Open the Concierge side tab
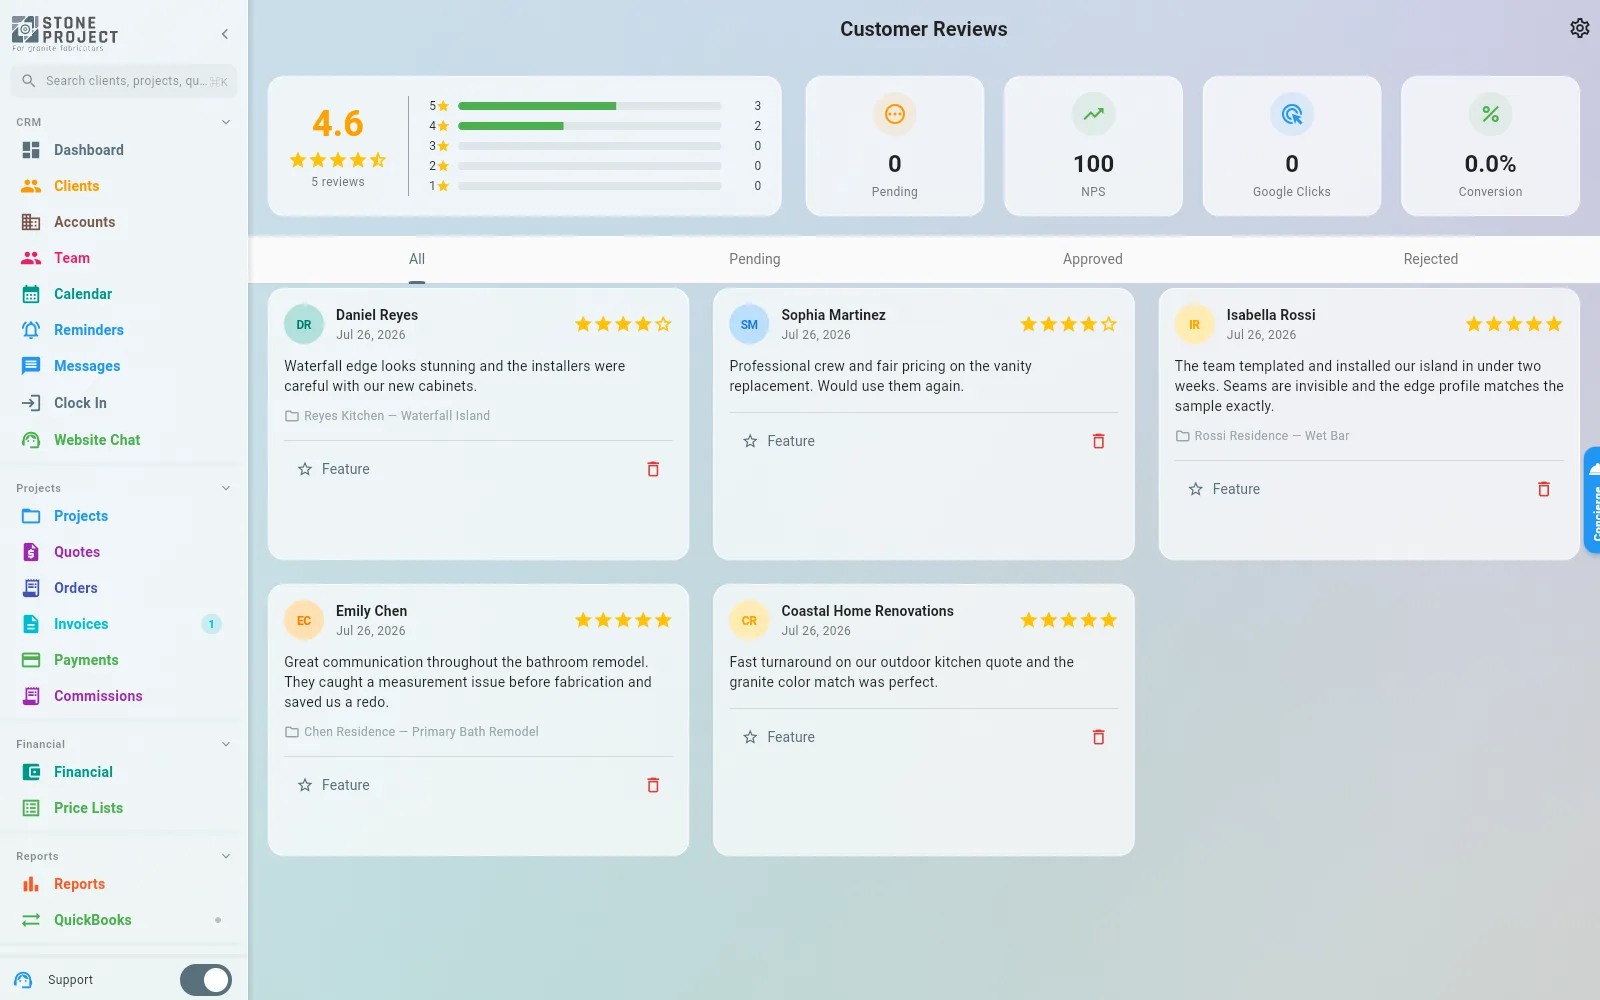Screen dimensions: 1600x1000 click(1592, 500)
